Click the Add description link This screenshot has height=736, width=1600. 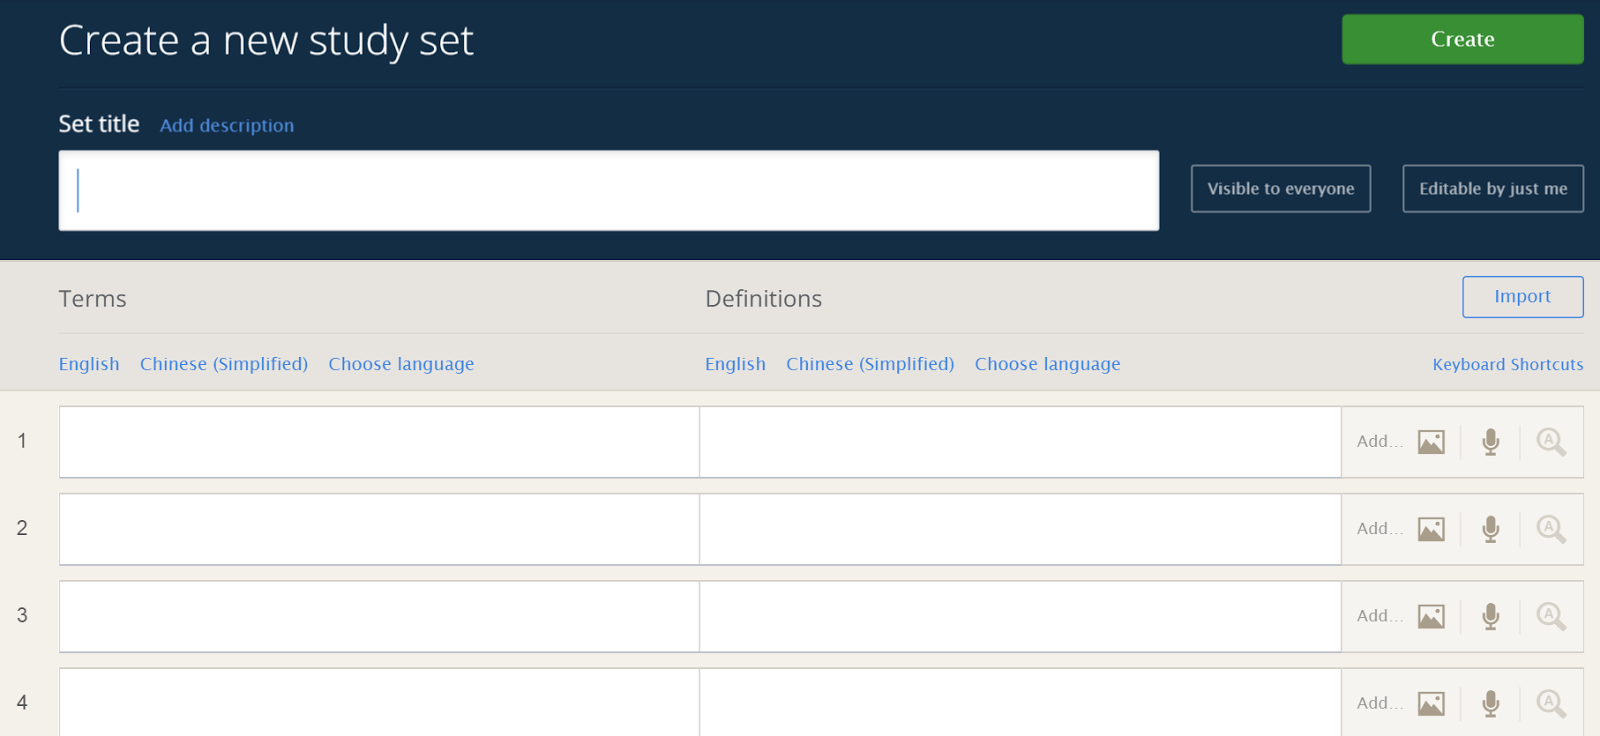227,126
